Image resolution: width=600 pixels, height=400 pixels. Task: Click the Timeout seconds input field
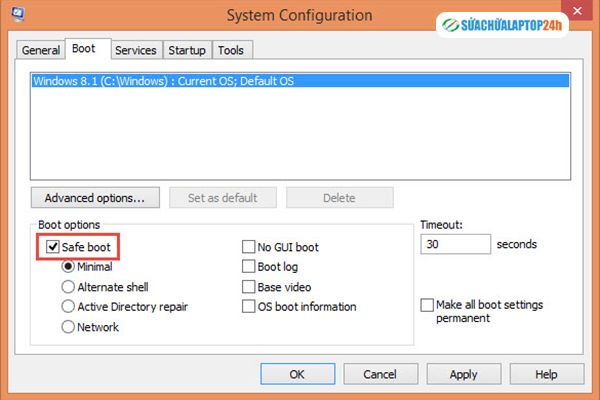click(x=455, y=244)
